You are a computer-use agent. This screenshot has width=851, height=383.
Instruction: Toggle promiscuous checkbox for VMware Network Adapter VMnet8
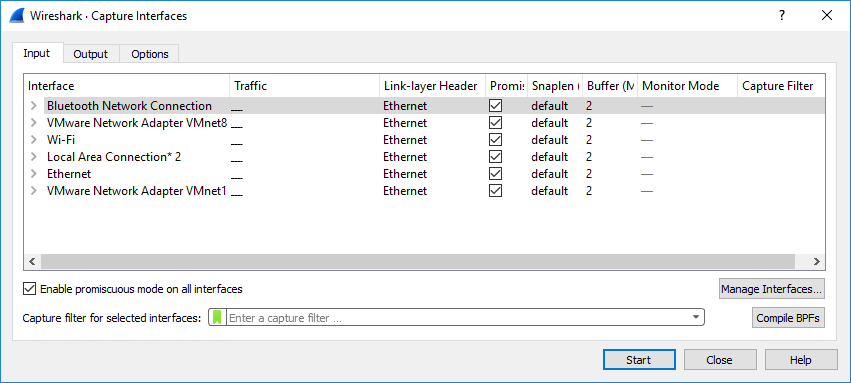496,123
